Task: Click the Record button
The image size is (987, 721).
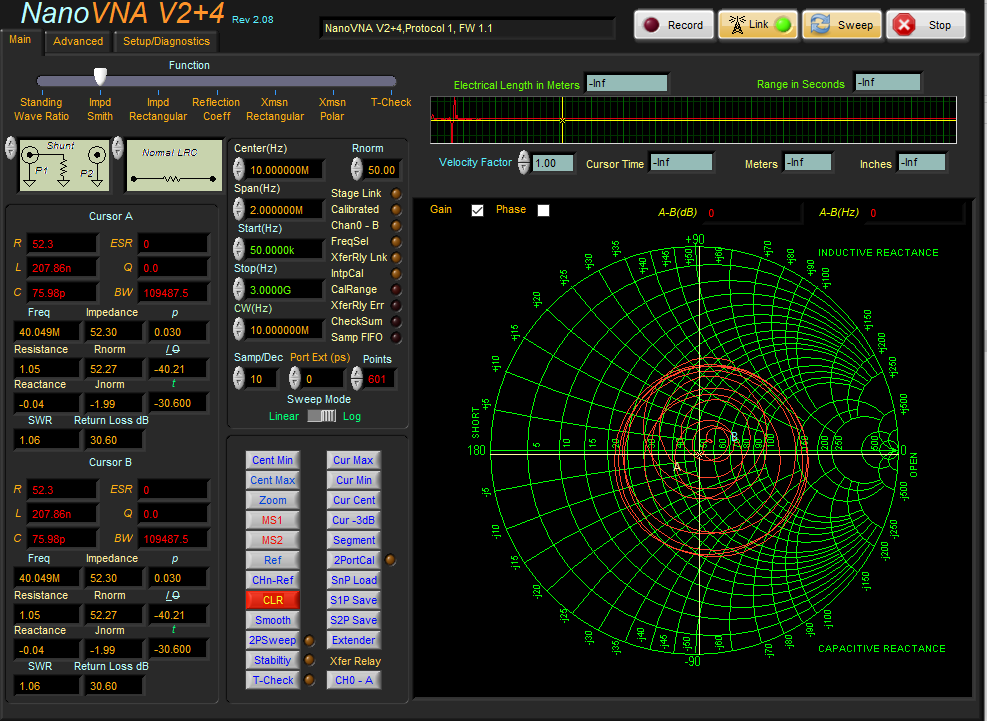Action: click(x=674, y=25)
